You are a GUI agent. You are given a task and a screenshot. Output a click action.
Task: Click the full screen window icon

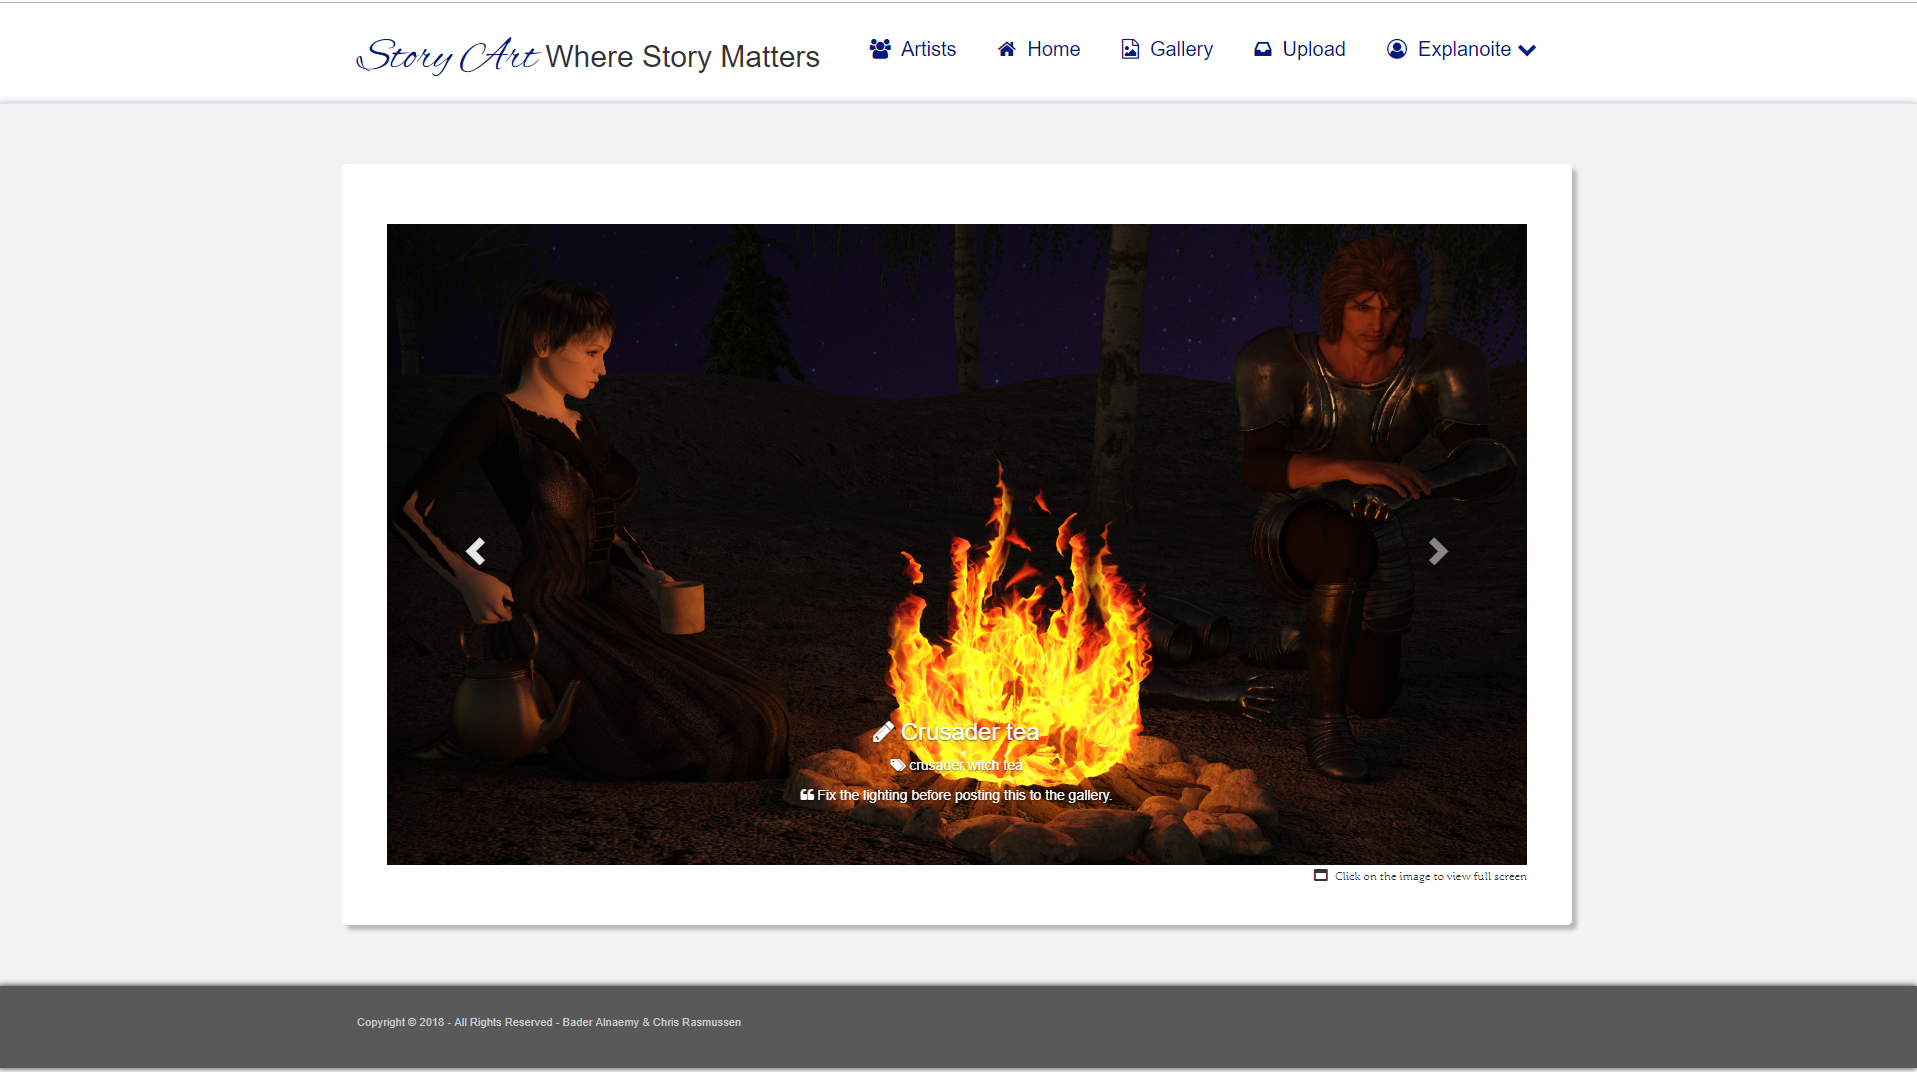(1321, 876)
